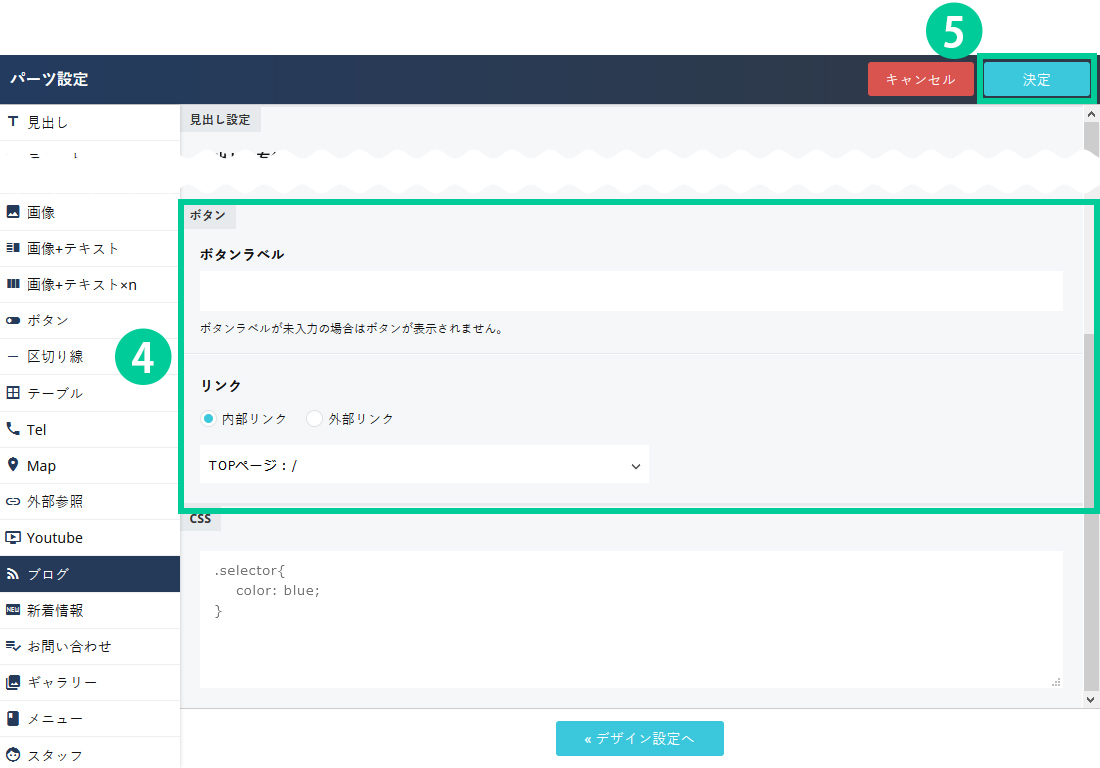The height and width of the screenshot is (768, 1100).
Task: Open the お問い合わせ parts menu item
Action: pyautogui.click(x=68, y=646)
